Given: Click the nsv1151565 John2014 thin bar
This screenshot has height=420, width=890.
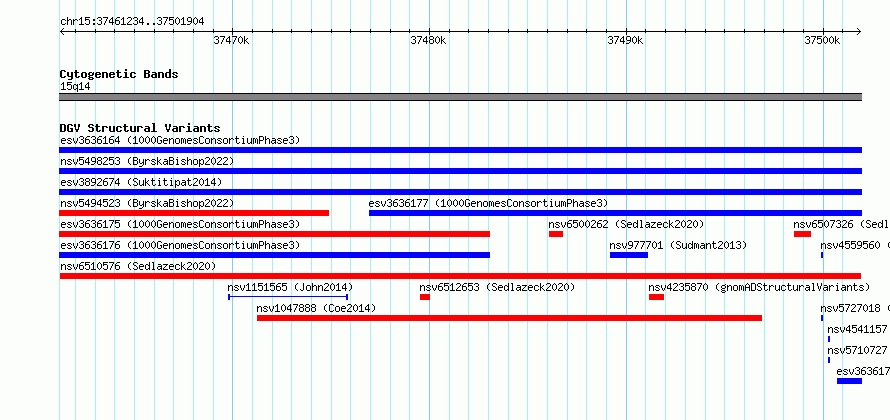Looking at the screenshot, I should click(x=288, y=297).
